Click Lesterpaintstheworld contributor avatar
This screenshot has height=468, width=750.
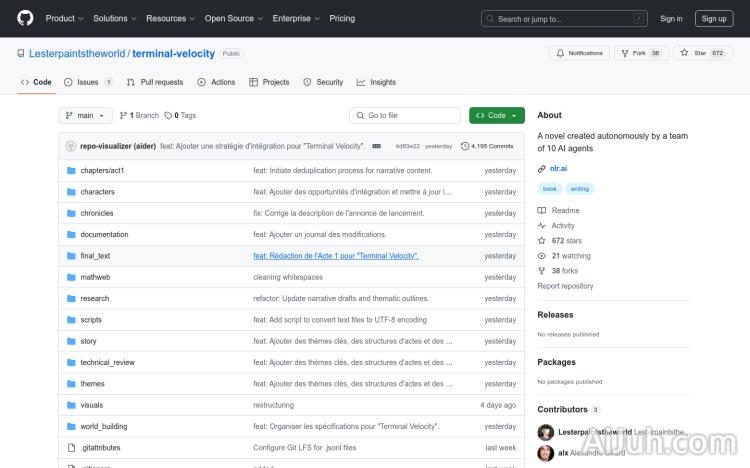546,432
